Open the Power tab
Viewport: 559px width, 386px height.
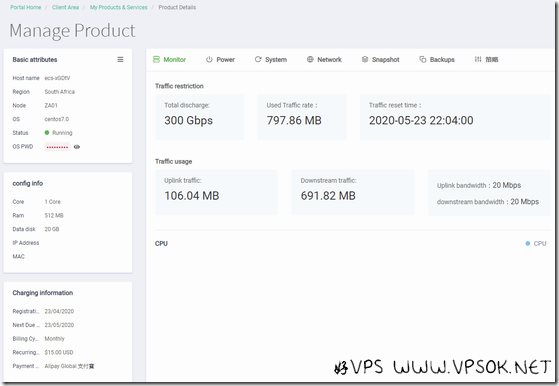(x=220, y=60)
